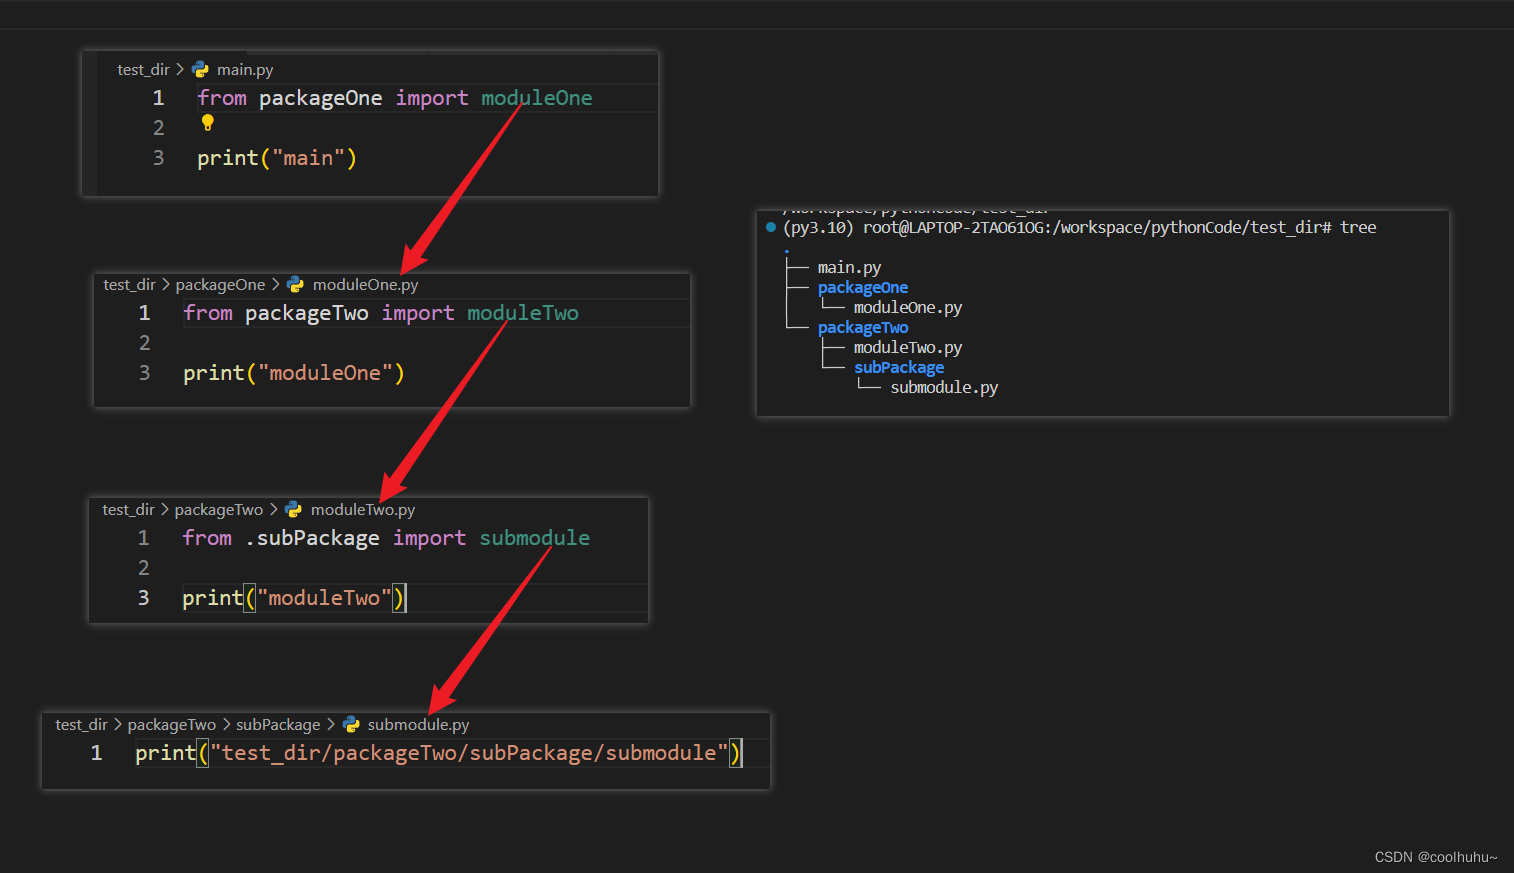Open main.py breadcrumb item
Image resolution: width=1514 pixels, height=873 pixels.
(x=245, y=69)
